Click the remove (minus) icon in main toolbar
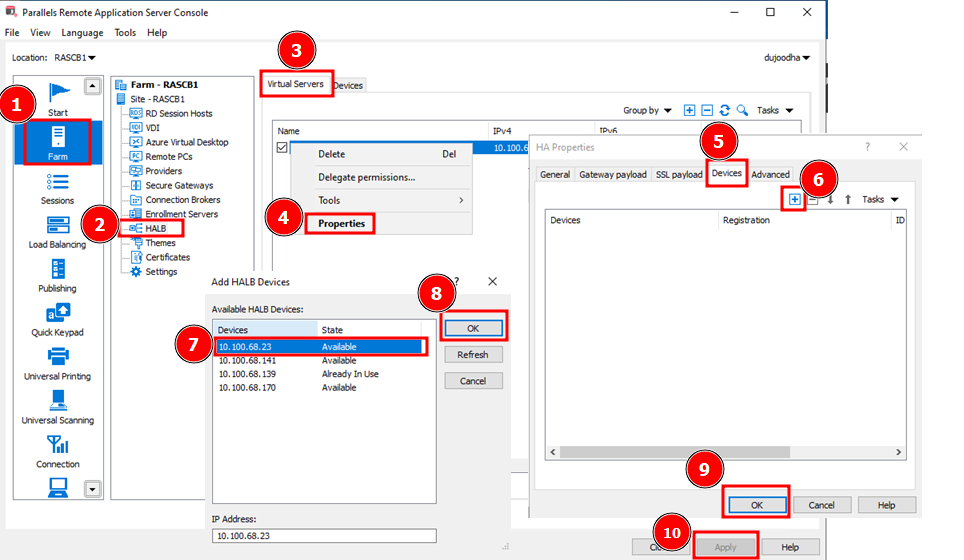 (707, 110)
